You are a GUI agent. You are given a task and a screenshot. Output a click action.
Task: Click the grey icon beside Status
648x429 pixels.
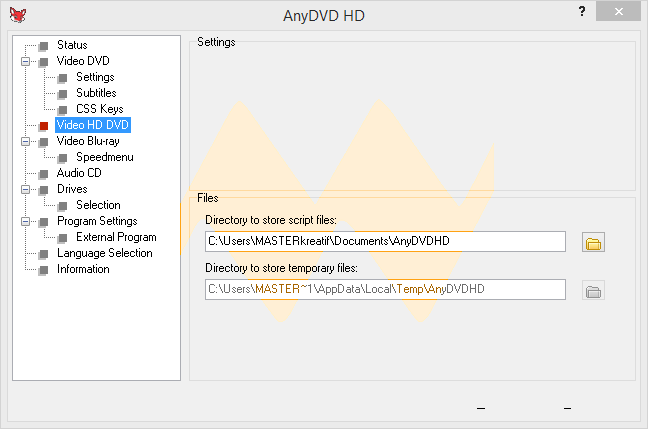43,46
